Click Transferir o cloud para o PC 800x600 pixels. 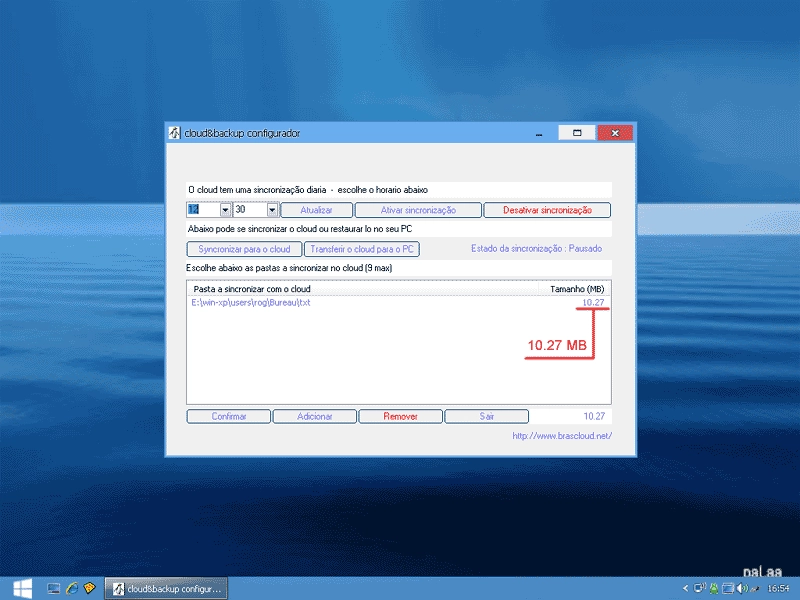[x=362, y=249]
